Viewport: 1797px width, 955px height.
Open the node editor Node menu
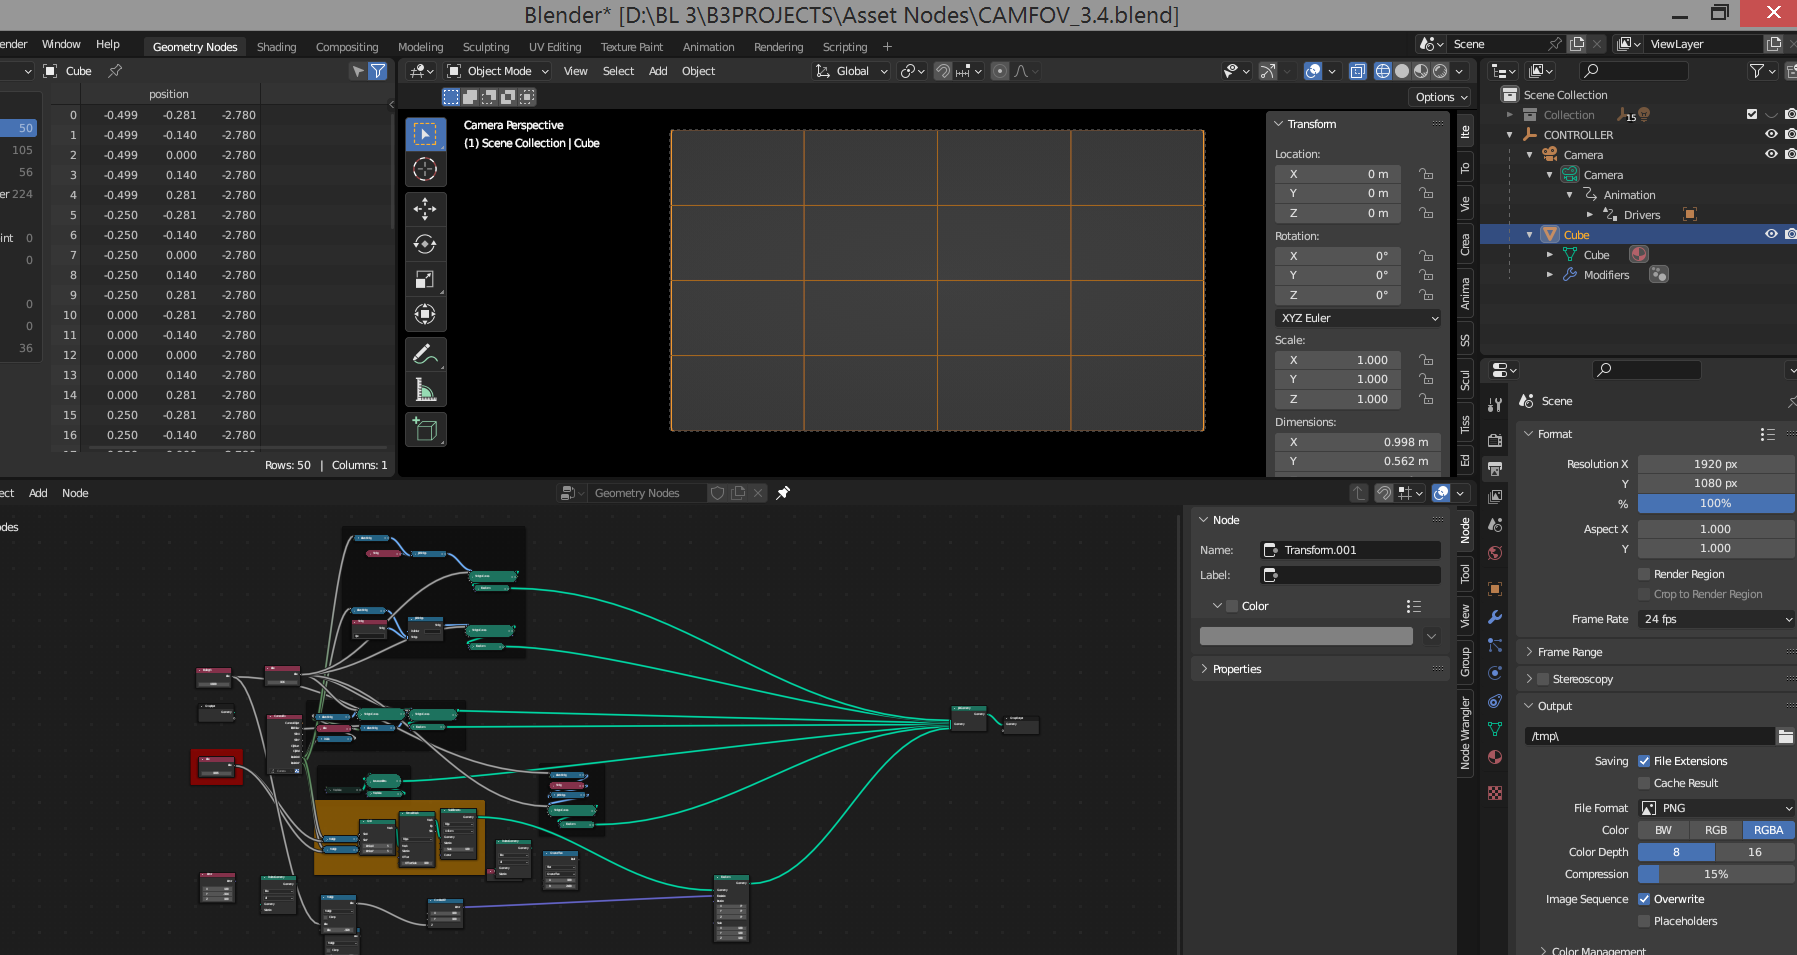(x=75, y=493)
